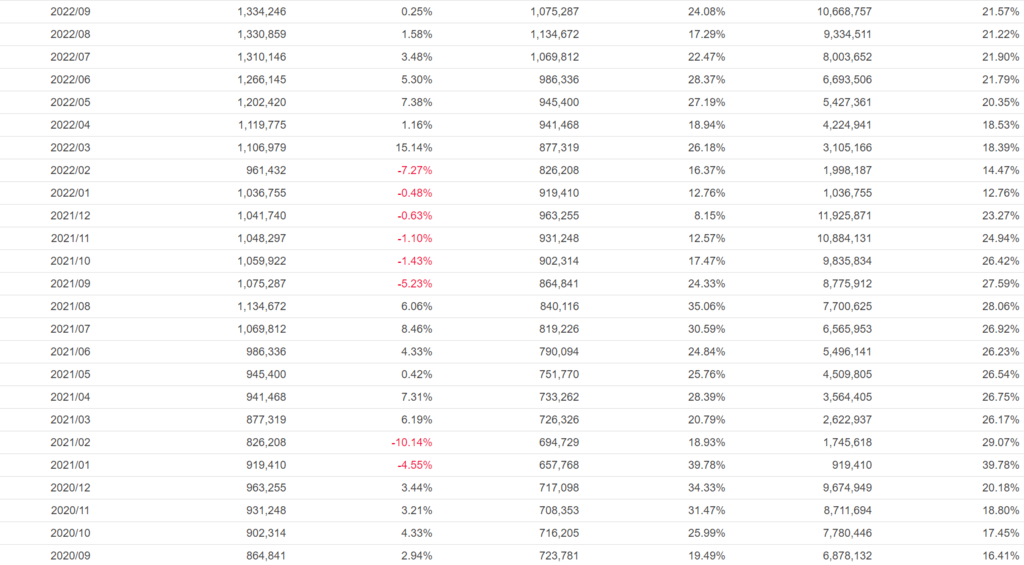Click the 15.14% value in the 2022/03 row
The width and height of the screenshot is (1024, 565).
click(414, 148)
